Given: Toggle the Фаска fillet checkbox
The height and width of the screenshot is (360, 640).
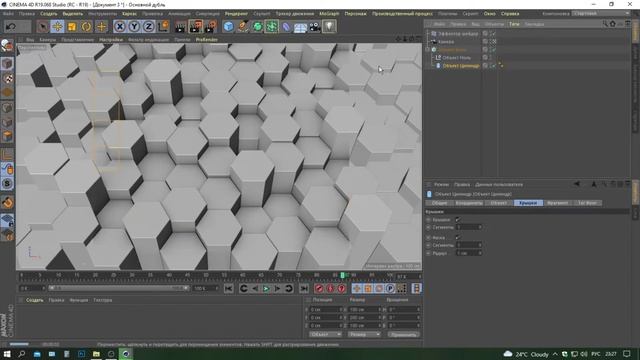Looking at the screenshot, I should pyautogui.click(x=458, y=237).
